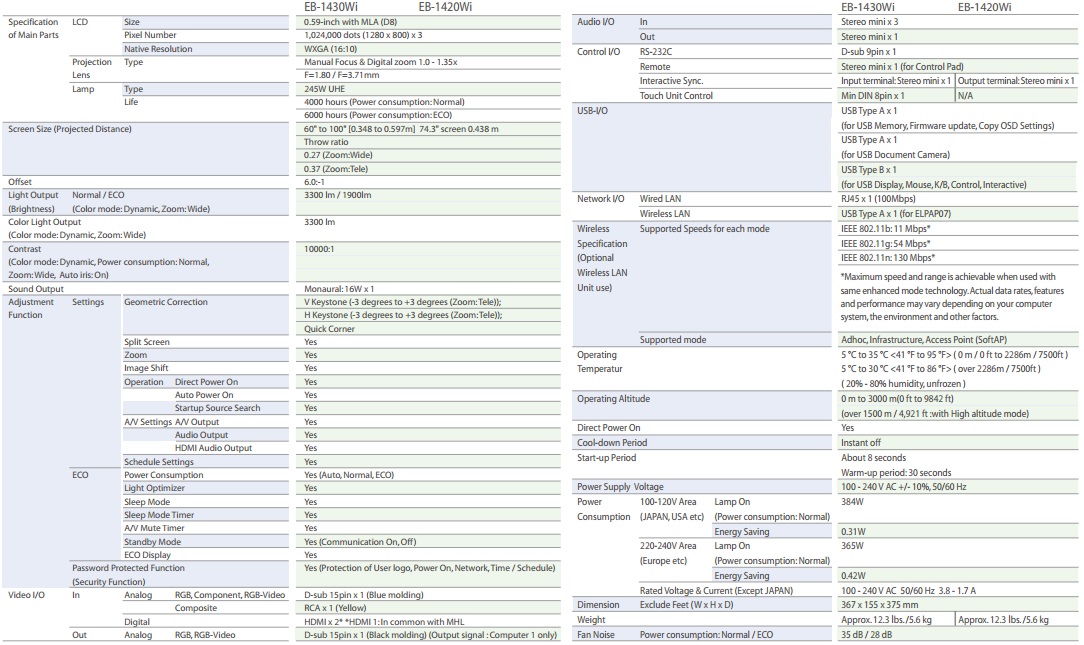Click the 'A/V Mute Timer' label
1084x645 pixels.
pyautogui.click(x=154, y=529)
